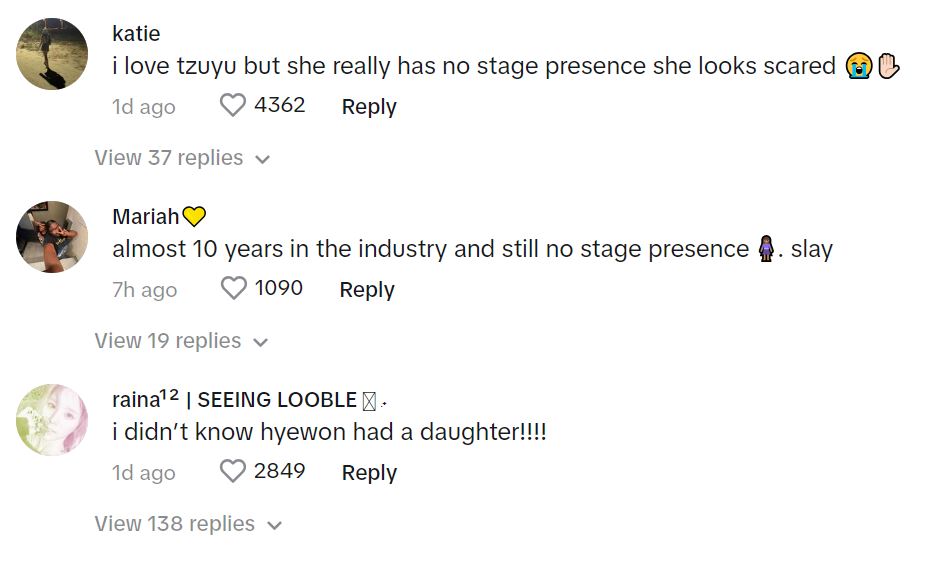Select Mariah's comment about 10 years in industry

(430, 249)
